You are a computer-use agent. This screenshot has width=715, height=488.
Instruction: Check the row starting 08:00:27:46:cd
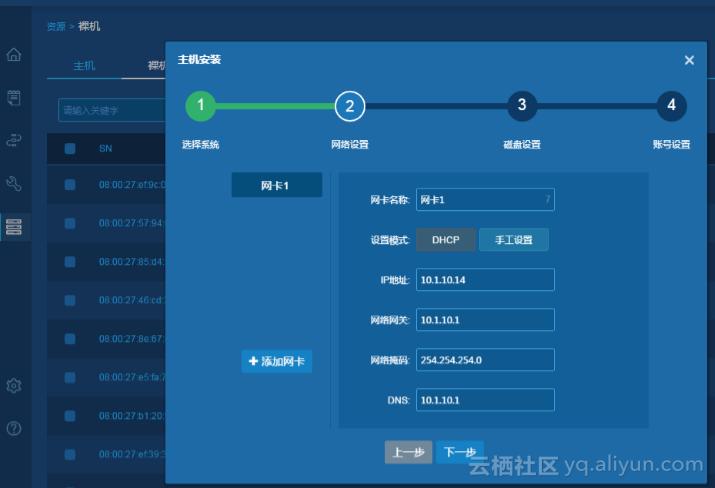click(x=70, y=300)
